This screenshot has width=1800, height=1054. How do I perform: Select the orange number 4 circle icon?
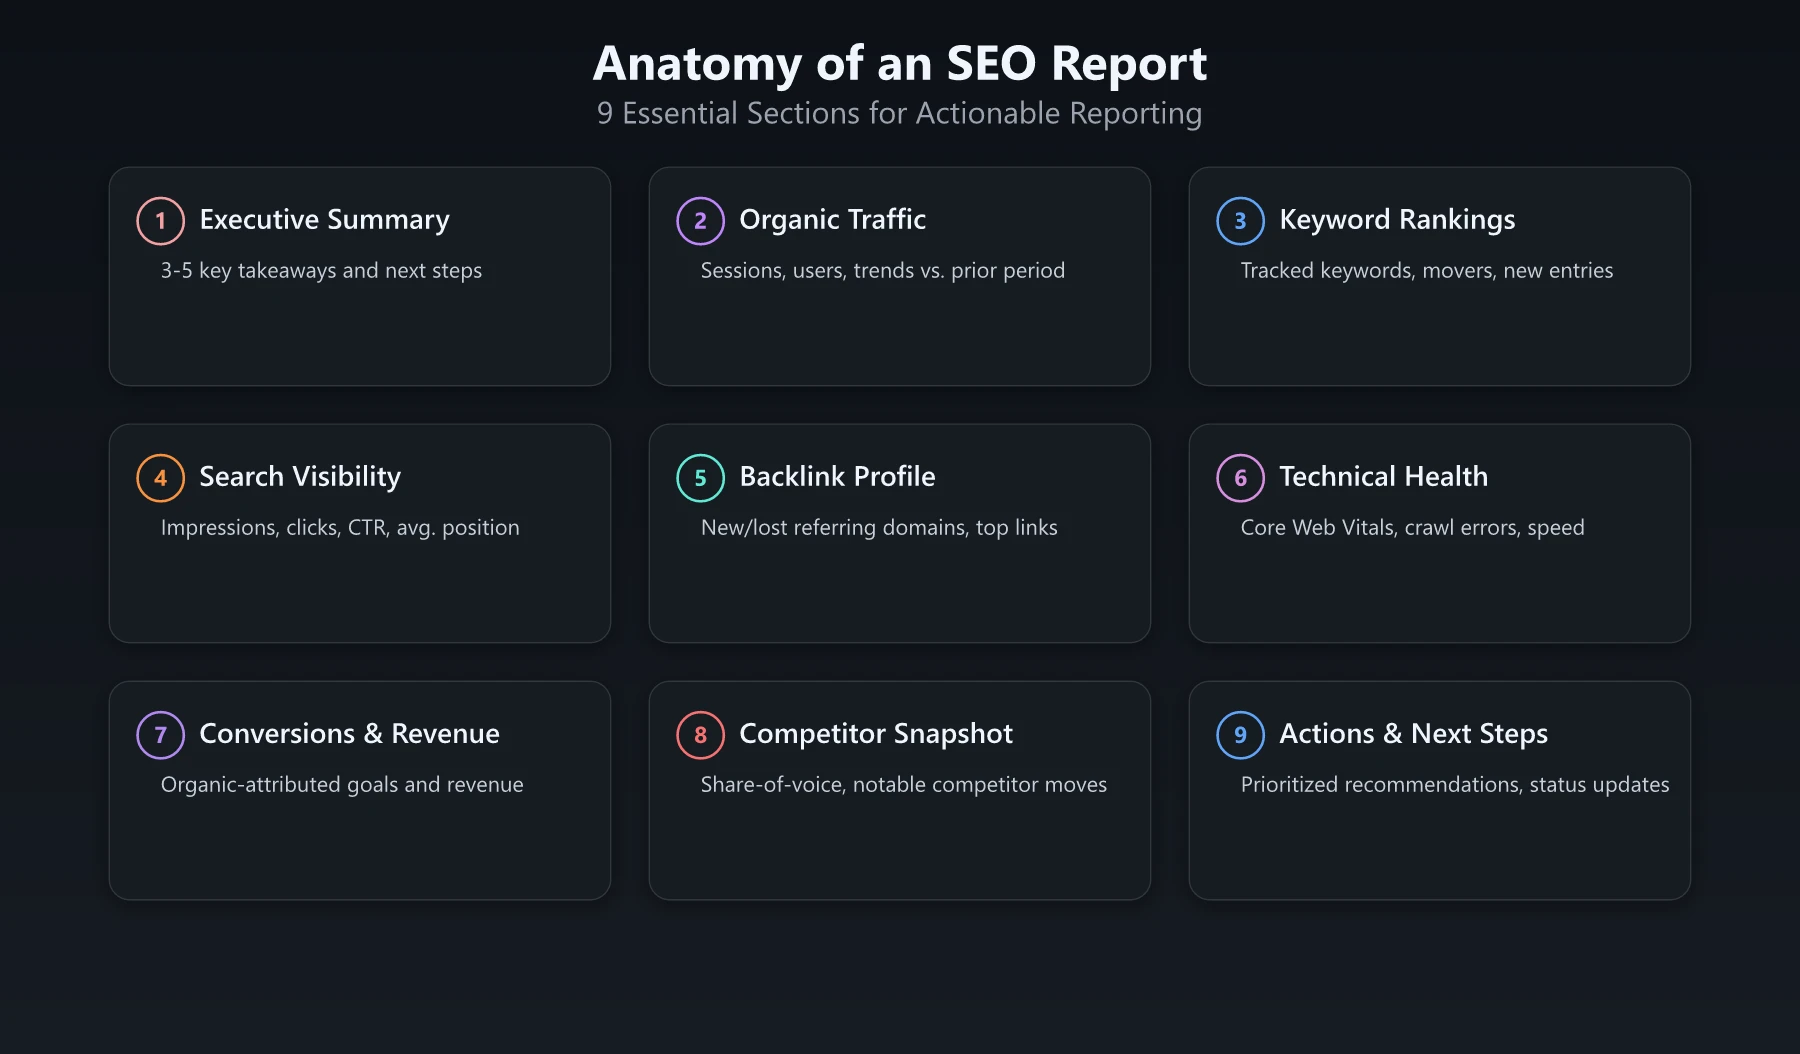point(160,477)
